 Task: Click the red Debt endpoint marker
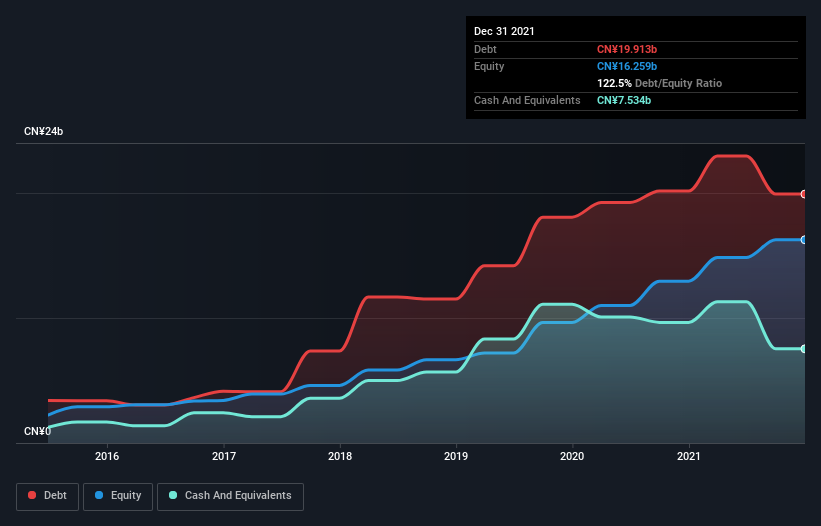coord(804,194)
